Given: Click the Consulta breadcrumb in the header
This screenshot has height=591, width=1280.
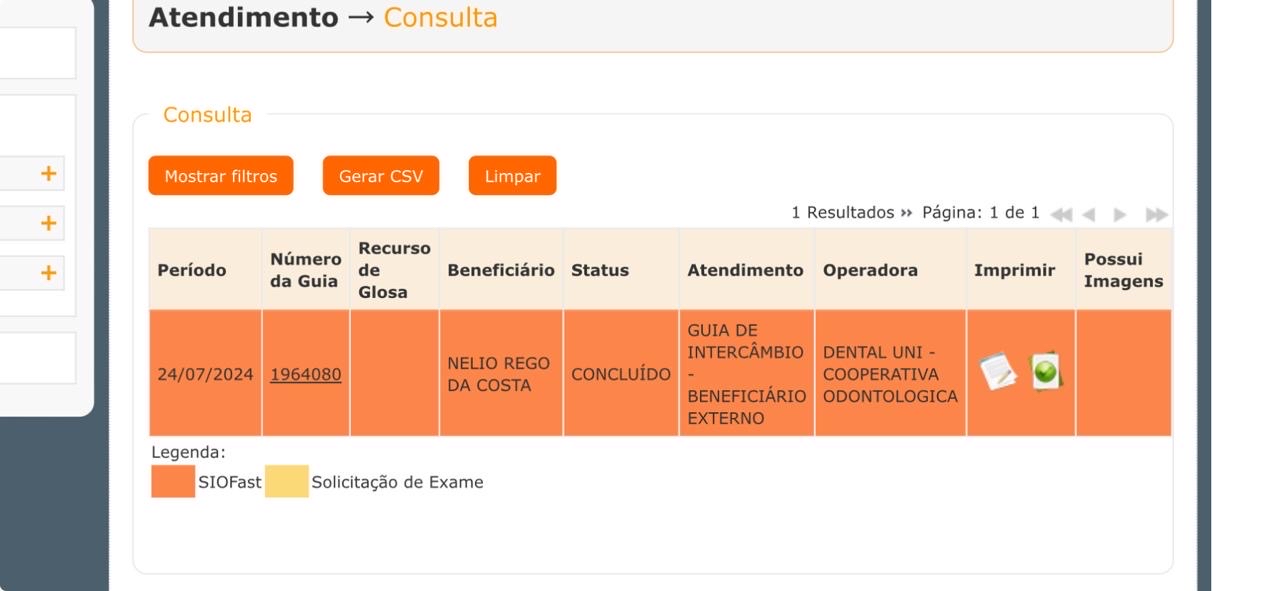Looking at the screenshot, I should coord(440,18).
